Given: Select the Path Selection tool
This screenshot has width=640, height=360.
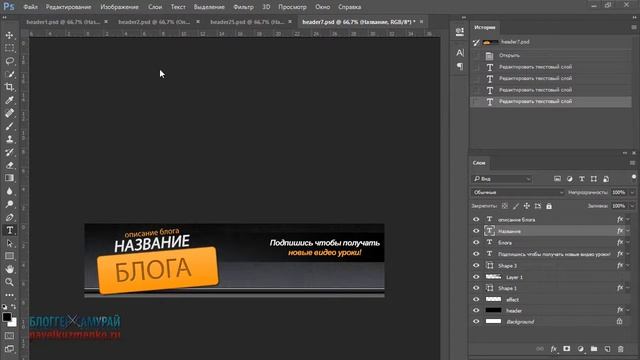Looking at the screenshot, I should (x=9, y=243).
